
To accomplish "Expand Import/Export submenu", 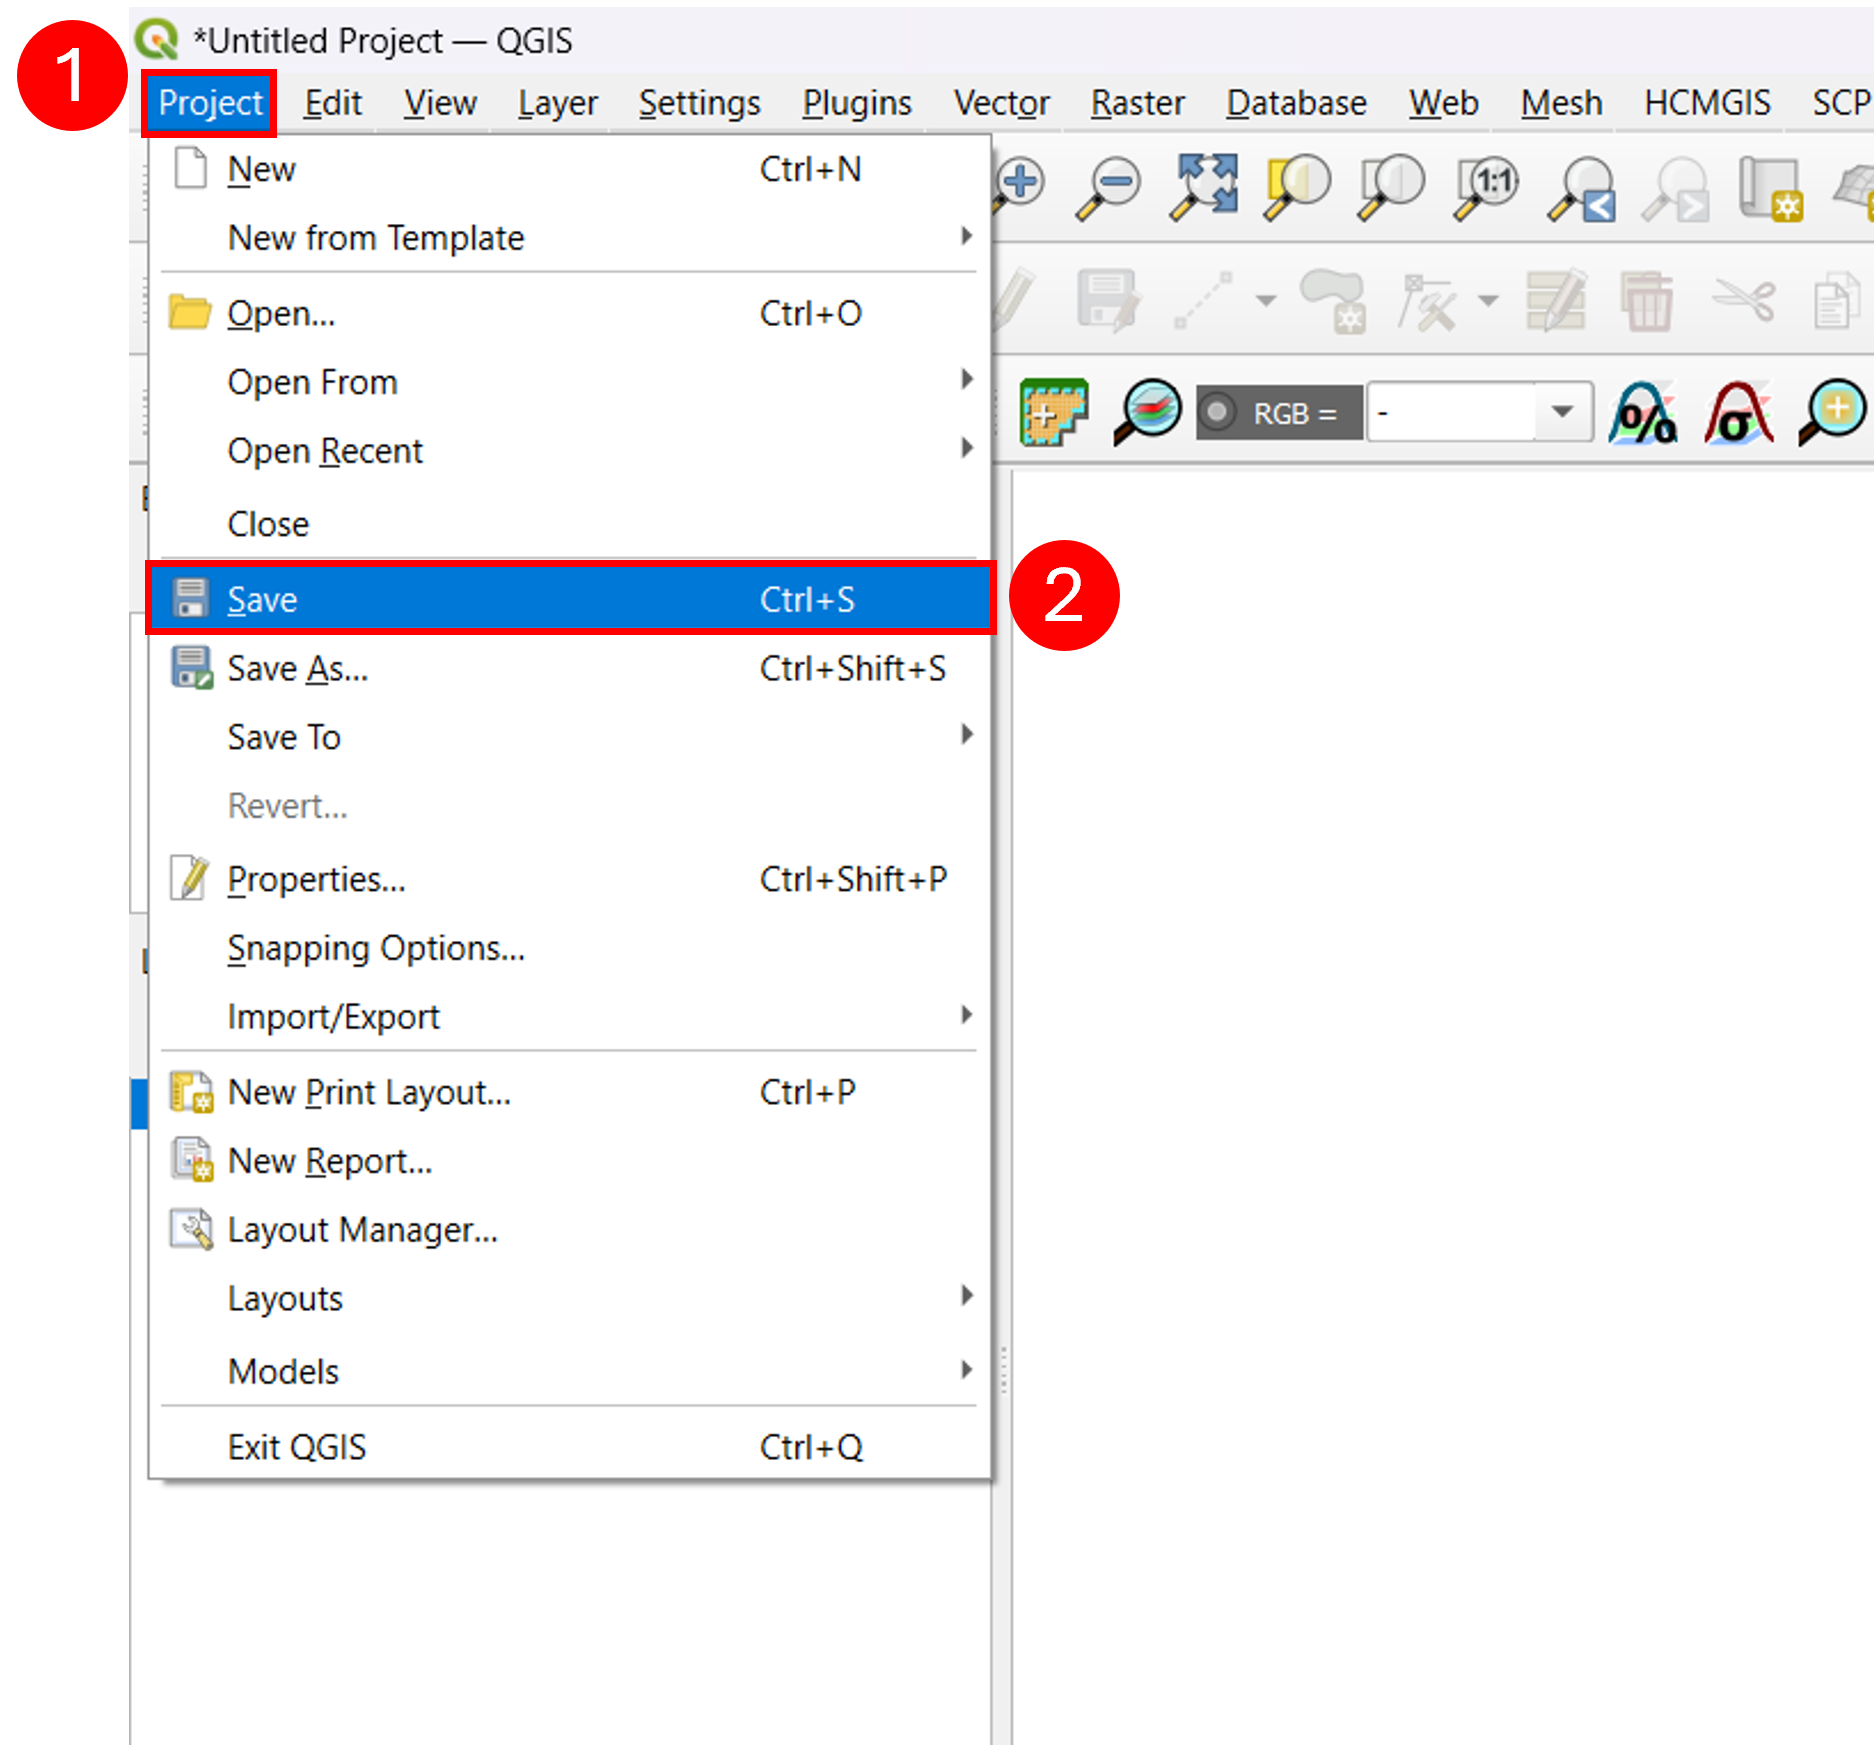I will pyautogui.click(x=570, y=1017).
